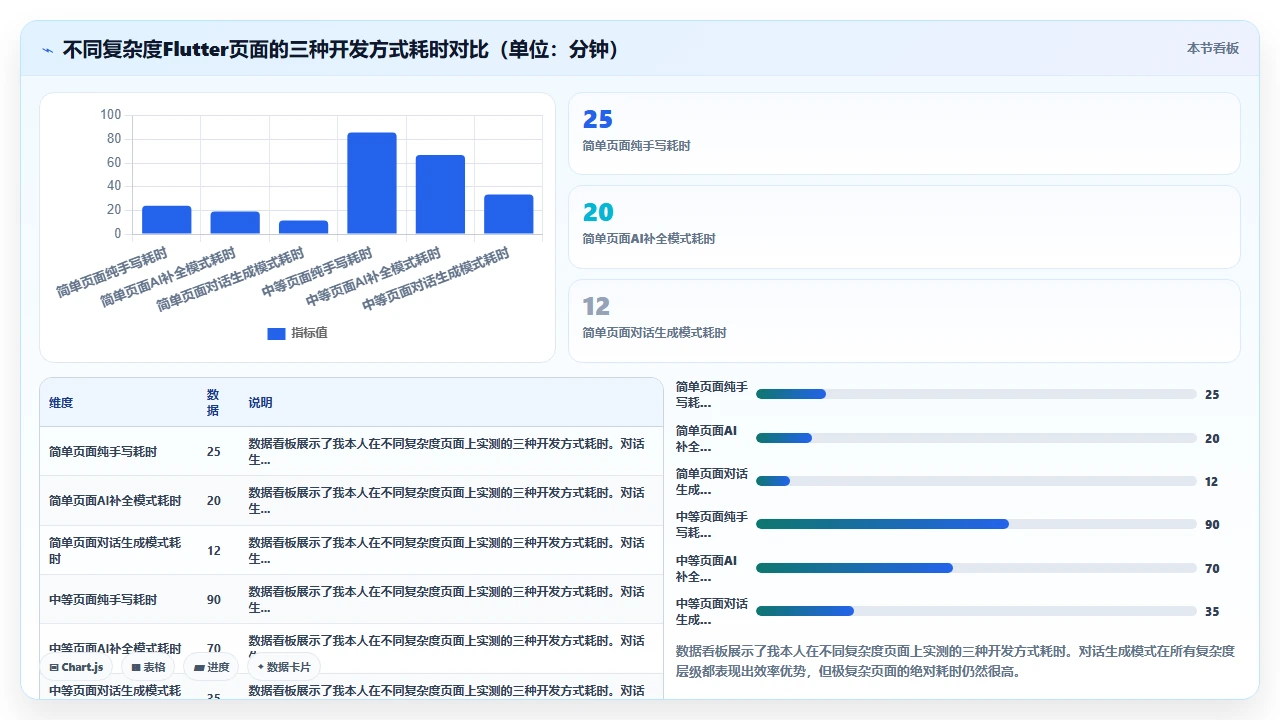1280x720 pixels.
Task: Click the progress bar valued 90
Action: [976, 524]
